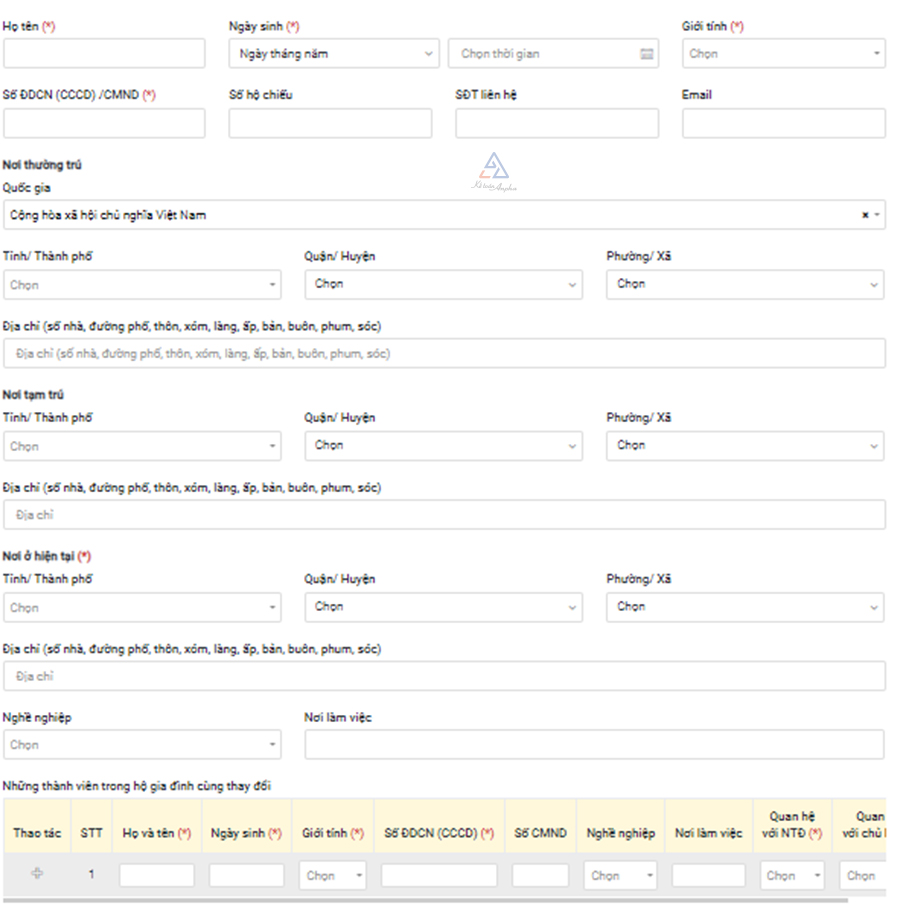Image resolution: width=900 pixels, height=907 pixels.
Task: Open the Giới tính dropdown at top
Action: point(784,54)
